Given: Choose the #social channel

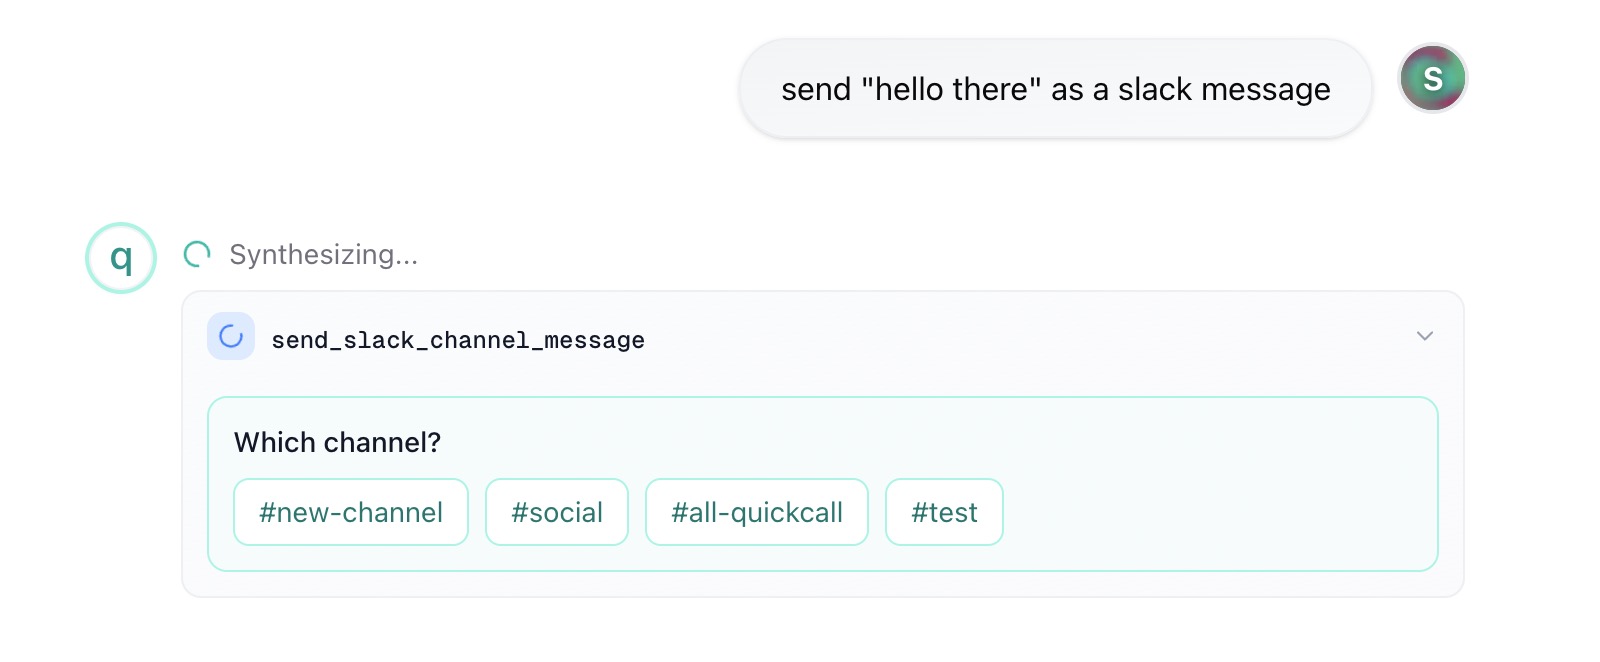Looking at the screenshot, I should tap(557, 512).
